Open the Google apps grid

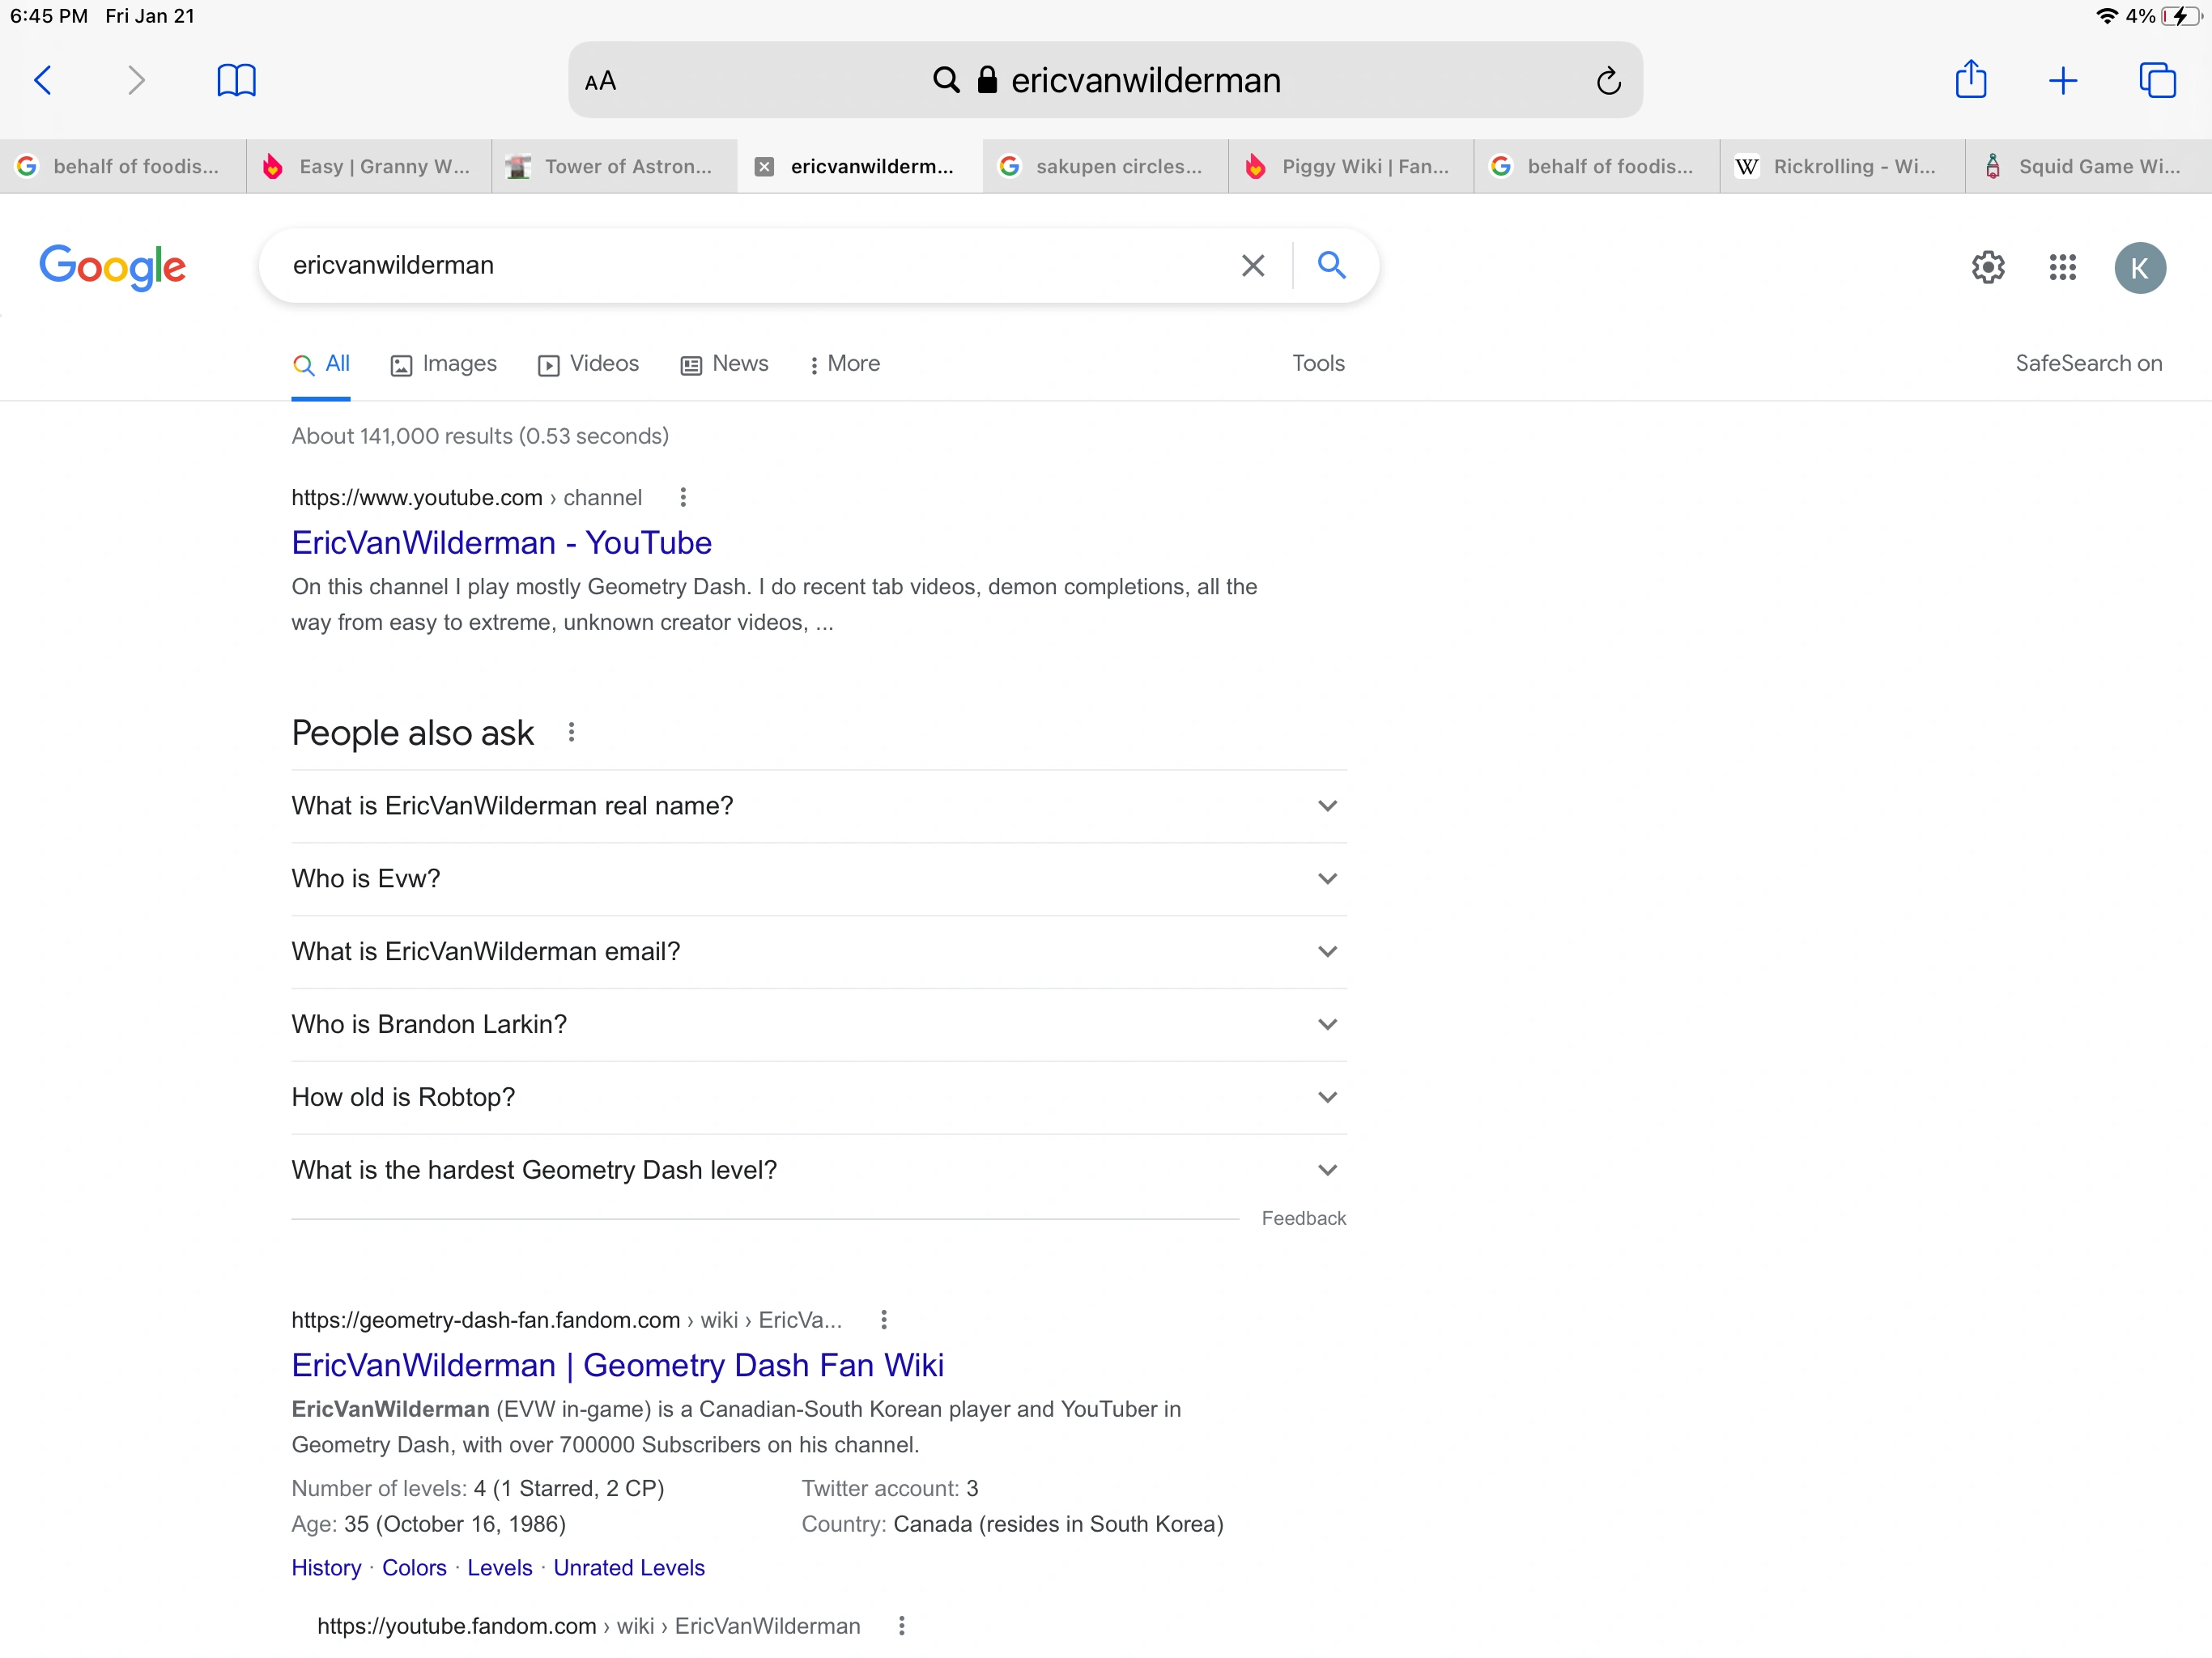click(x=2062, y=267)
